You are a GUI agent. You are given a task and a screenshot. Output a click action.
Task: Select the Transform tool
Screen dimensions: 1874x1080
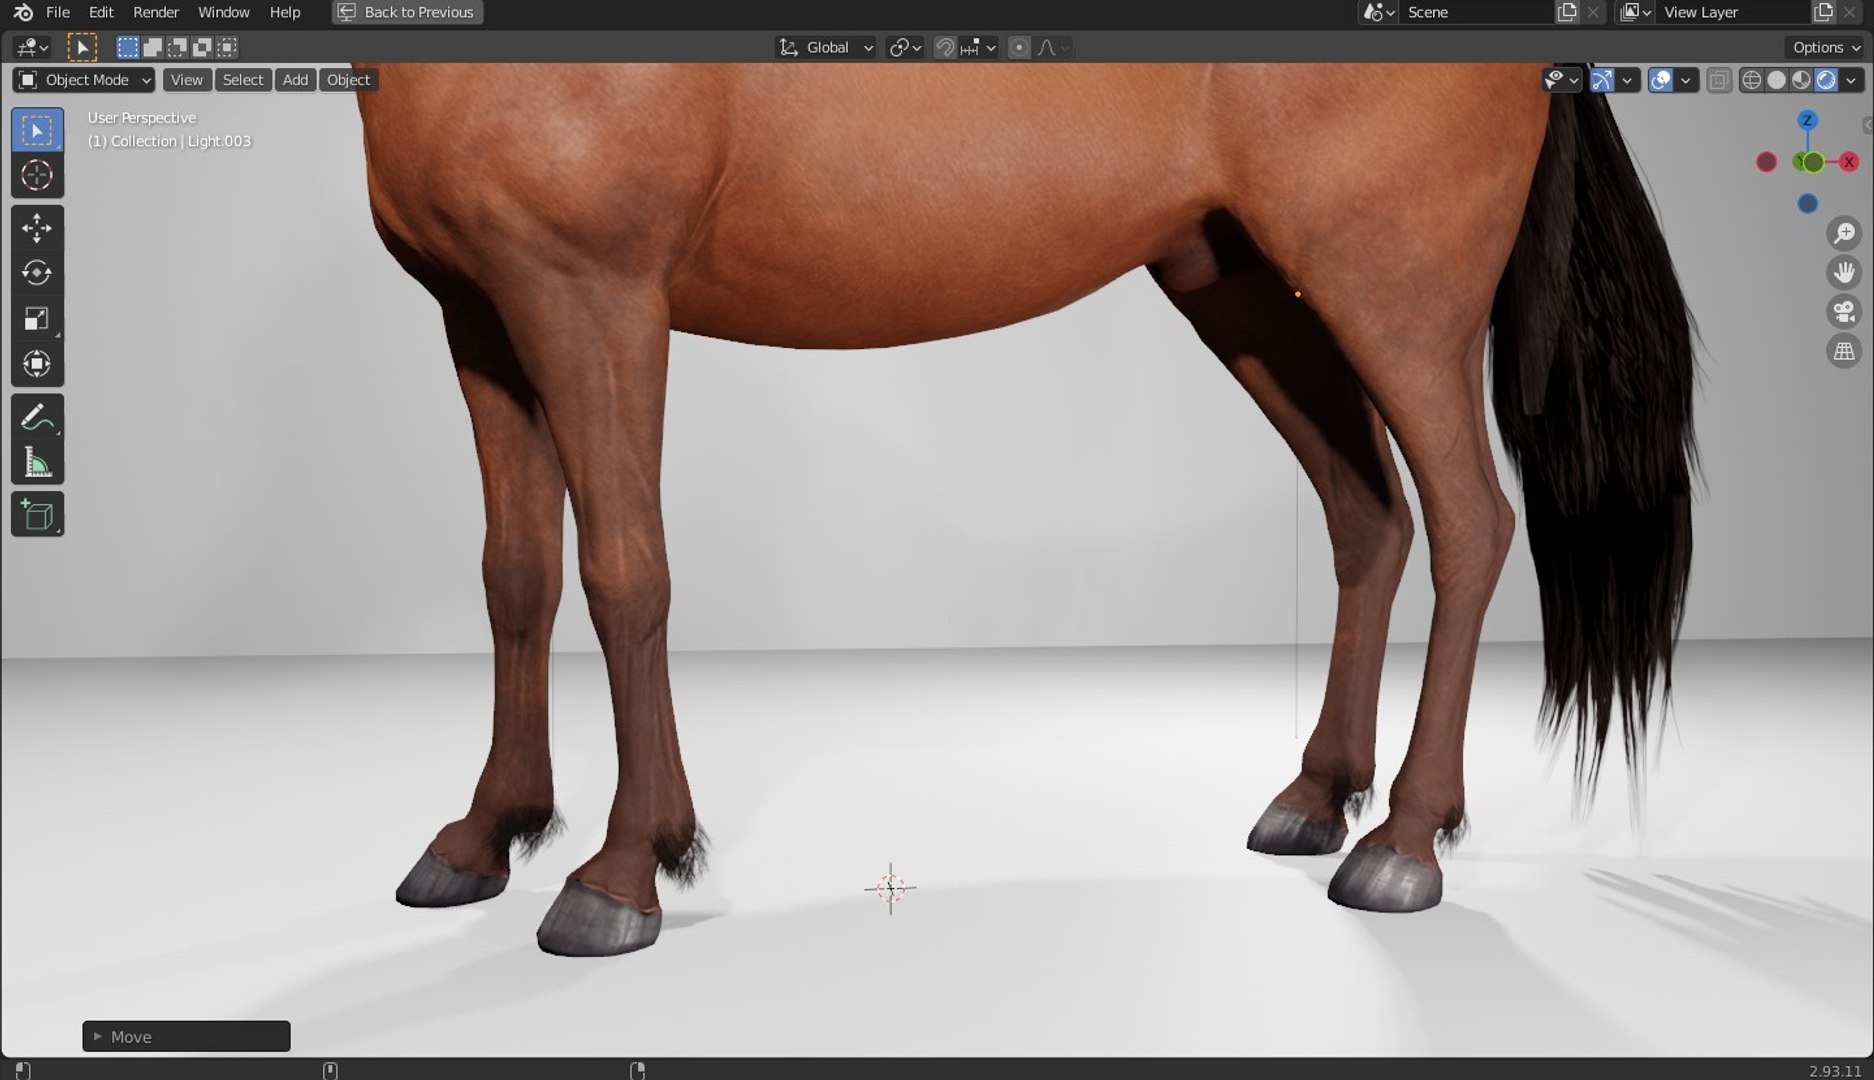[x=37, y=364]
